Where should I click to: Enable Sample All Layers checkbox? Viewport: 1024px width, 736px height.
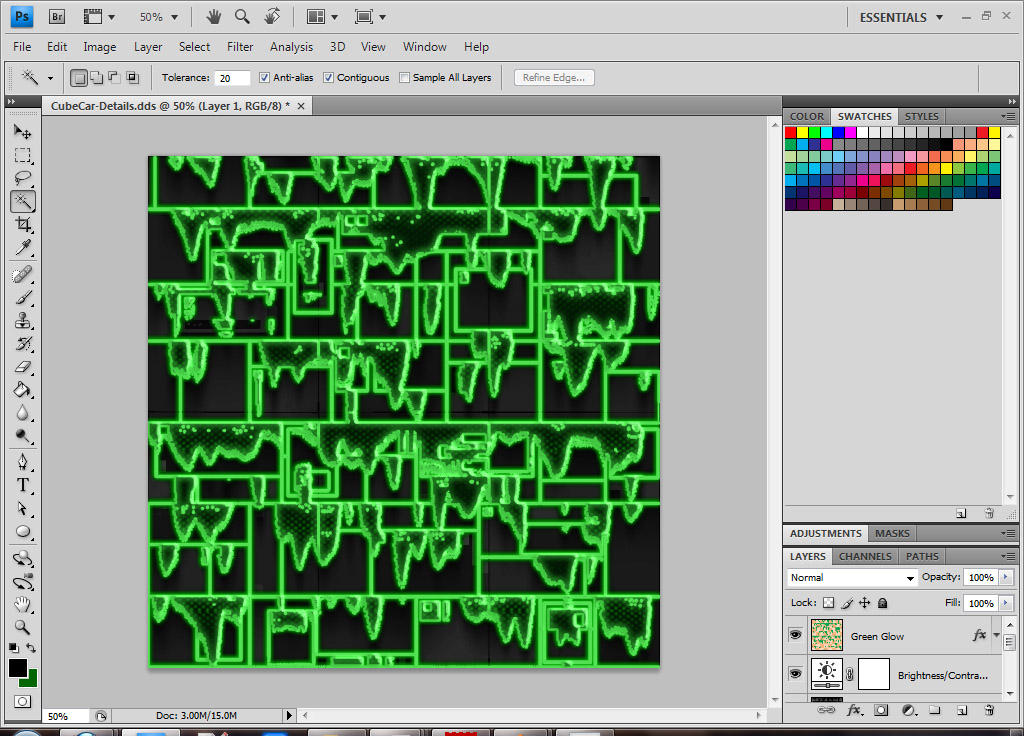pos(404,78)
